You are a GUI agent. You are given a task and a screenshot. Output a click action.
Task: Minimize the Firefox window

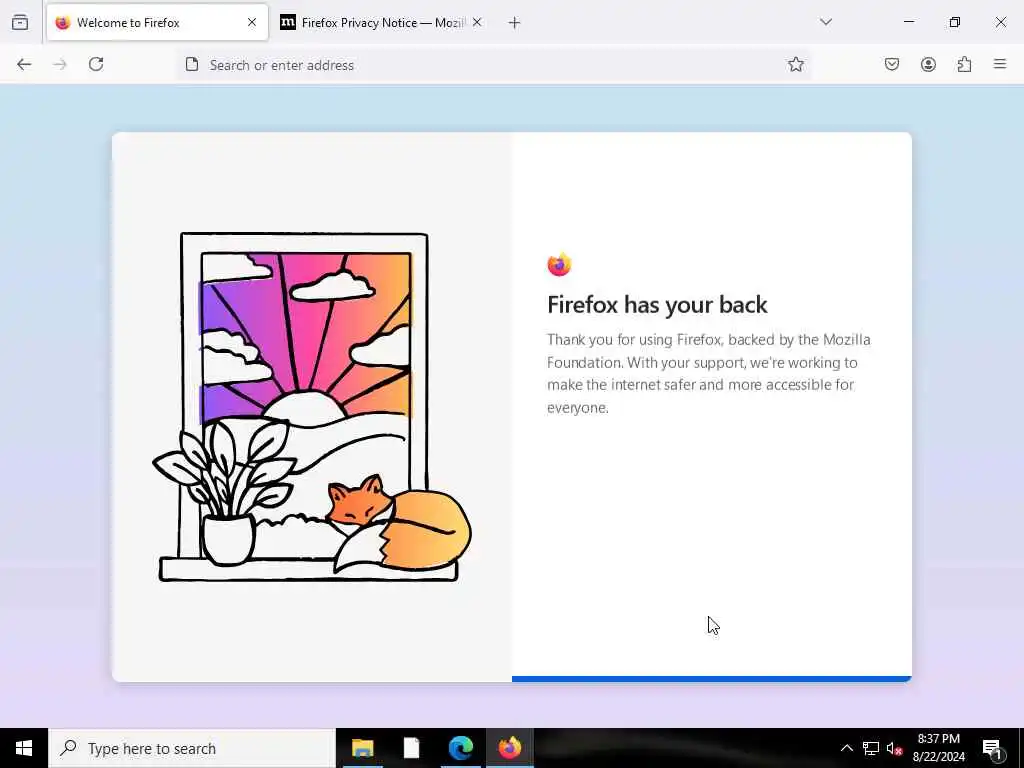tap(908, 22)
